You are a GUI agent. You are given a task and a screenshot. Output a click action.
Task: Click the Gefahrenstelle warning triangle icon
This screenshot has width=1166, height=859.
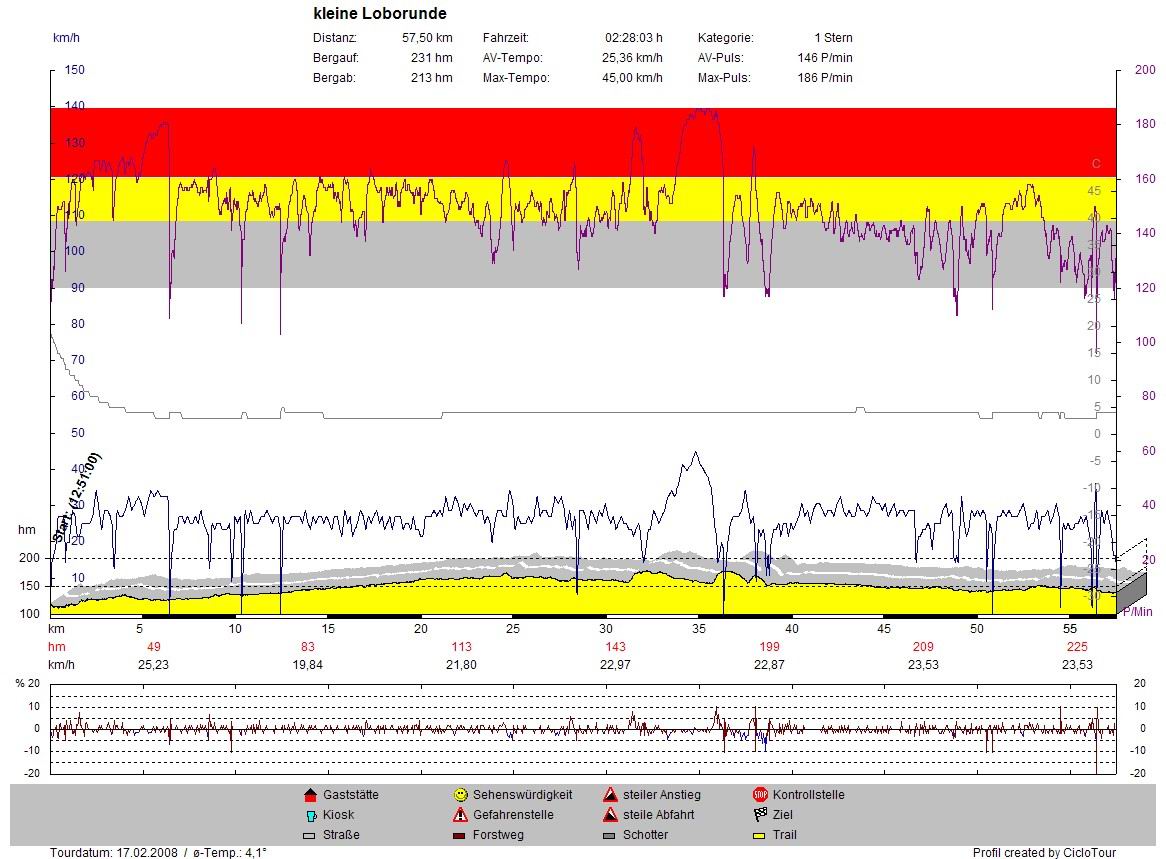click(460, 815)
